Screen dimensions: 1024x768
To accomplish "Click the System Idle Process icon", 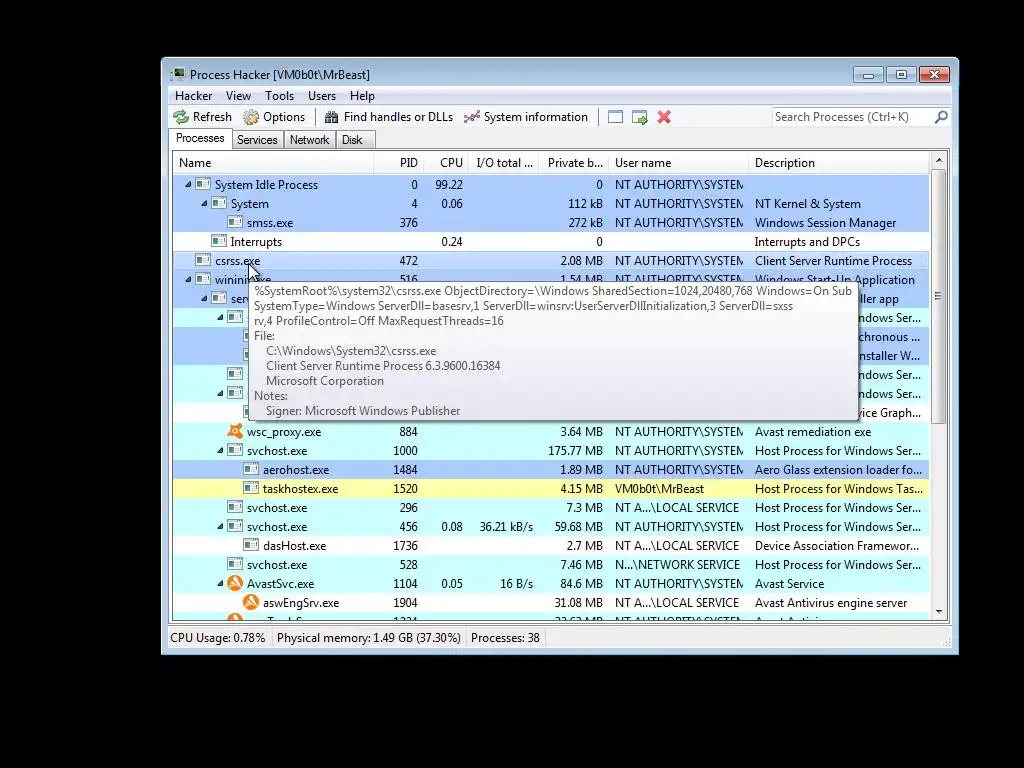I will 203,184.
